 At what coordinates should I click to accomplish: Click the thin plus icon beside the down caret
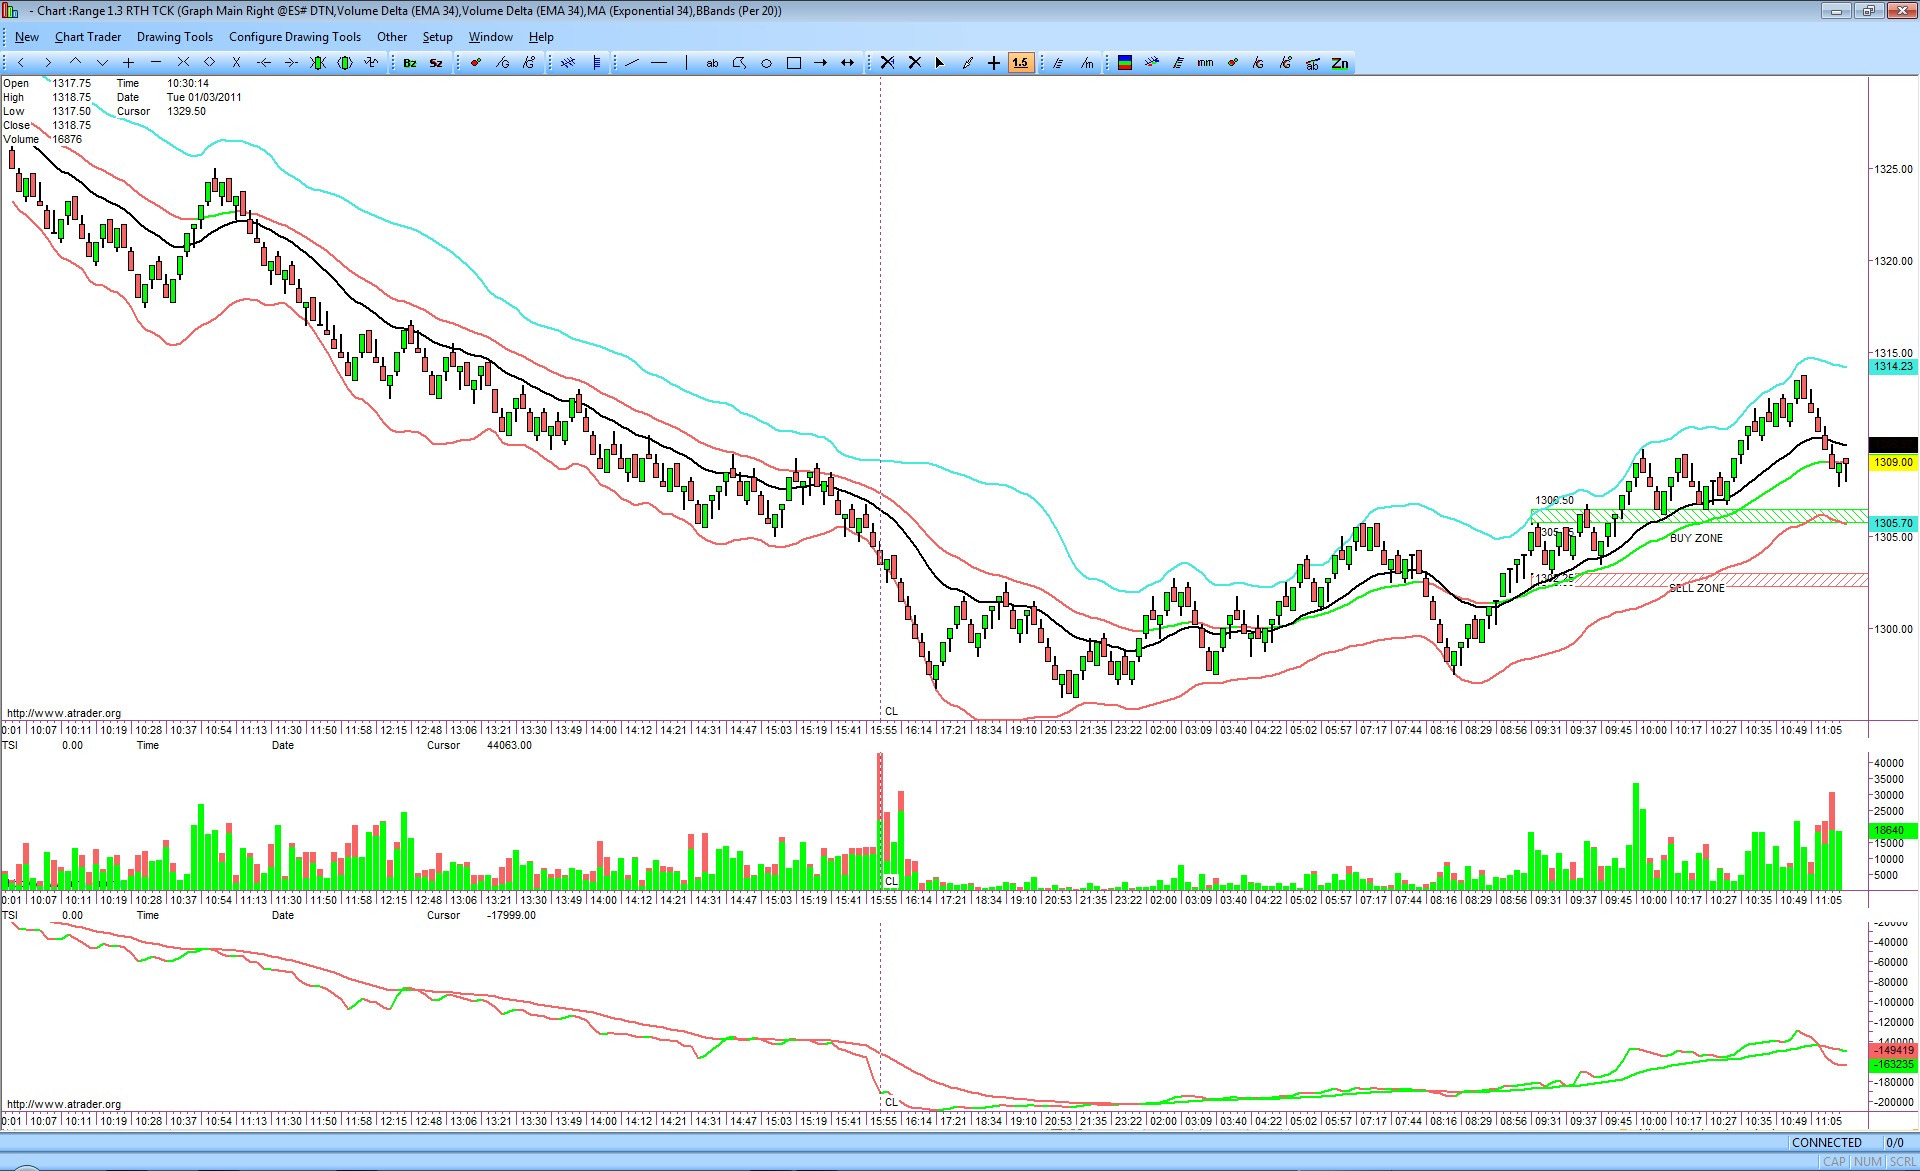pos(128,63)
